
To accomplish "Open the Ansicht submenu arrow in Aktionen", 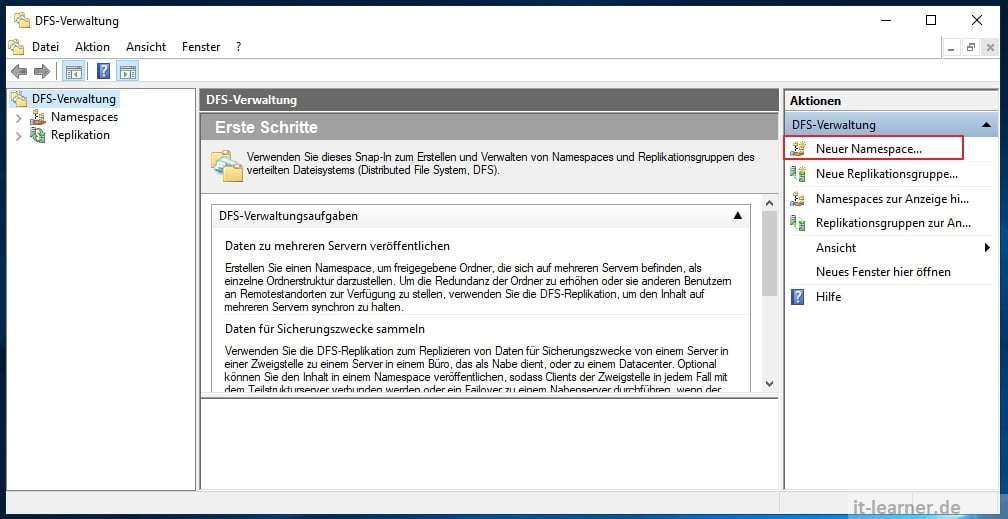I will point(987,248).
